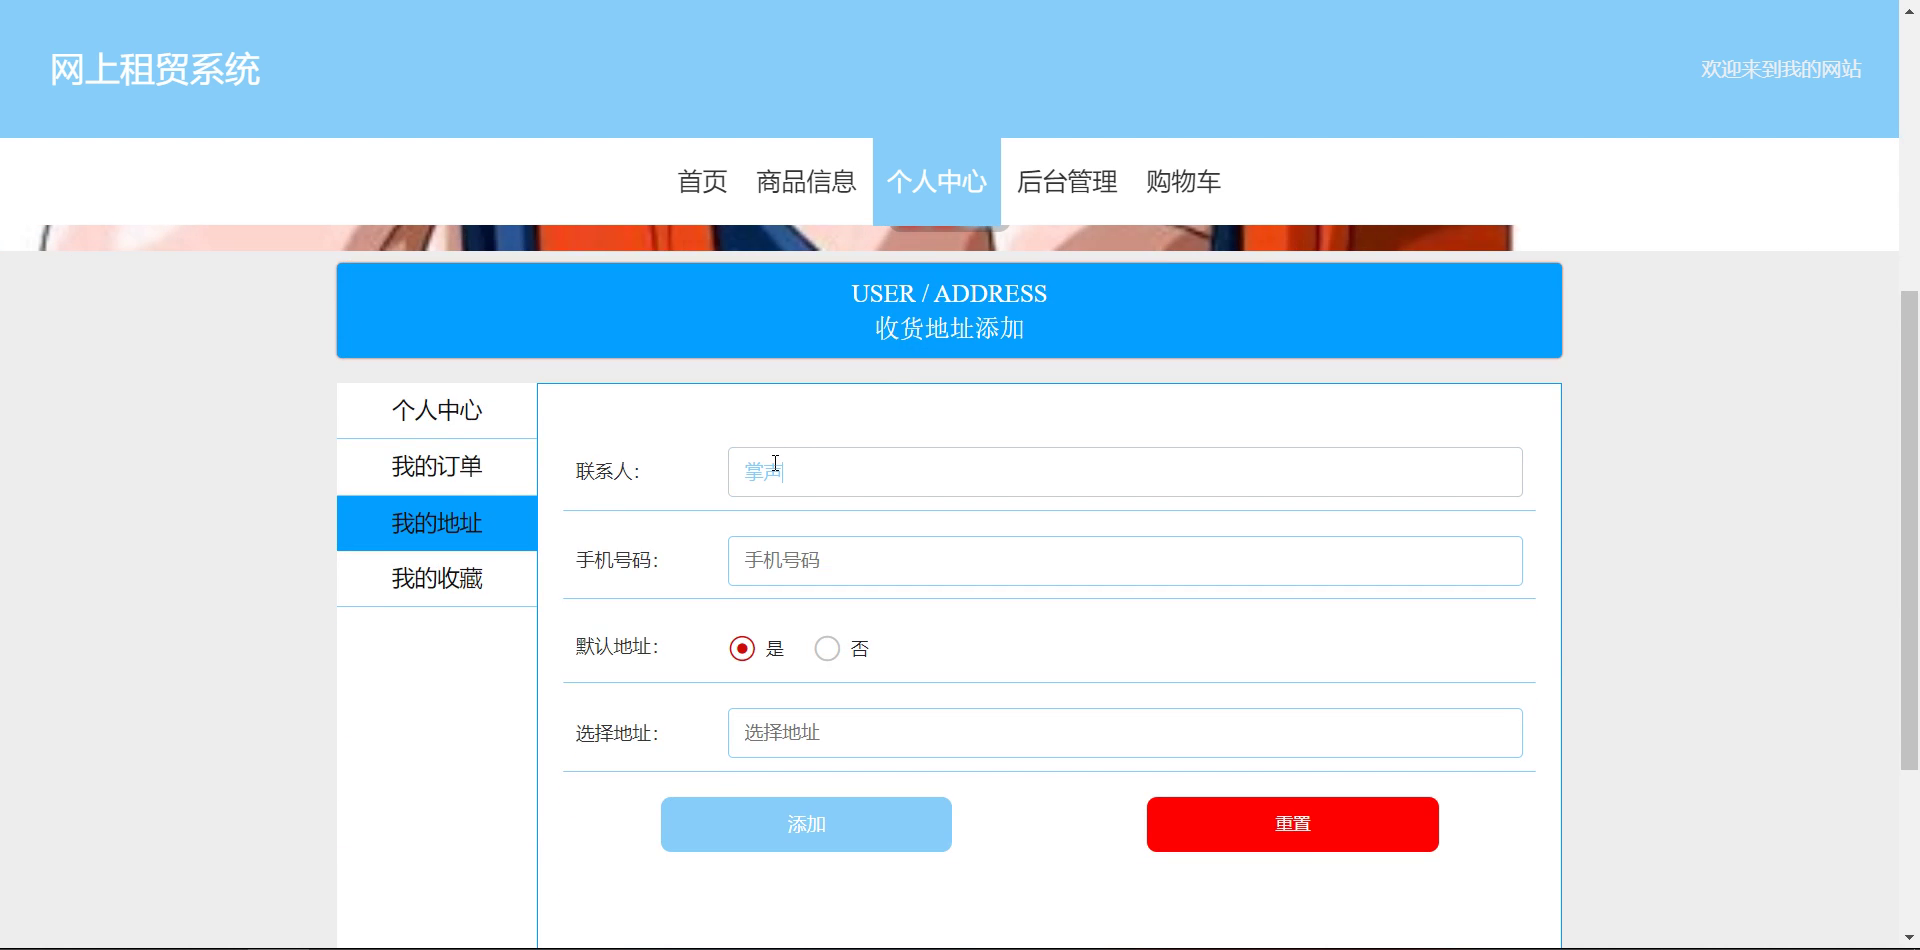Screen dimensions: 1920x950
Task: Select 我的地址 in the sidebar
Action: tap(437, 523)
